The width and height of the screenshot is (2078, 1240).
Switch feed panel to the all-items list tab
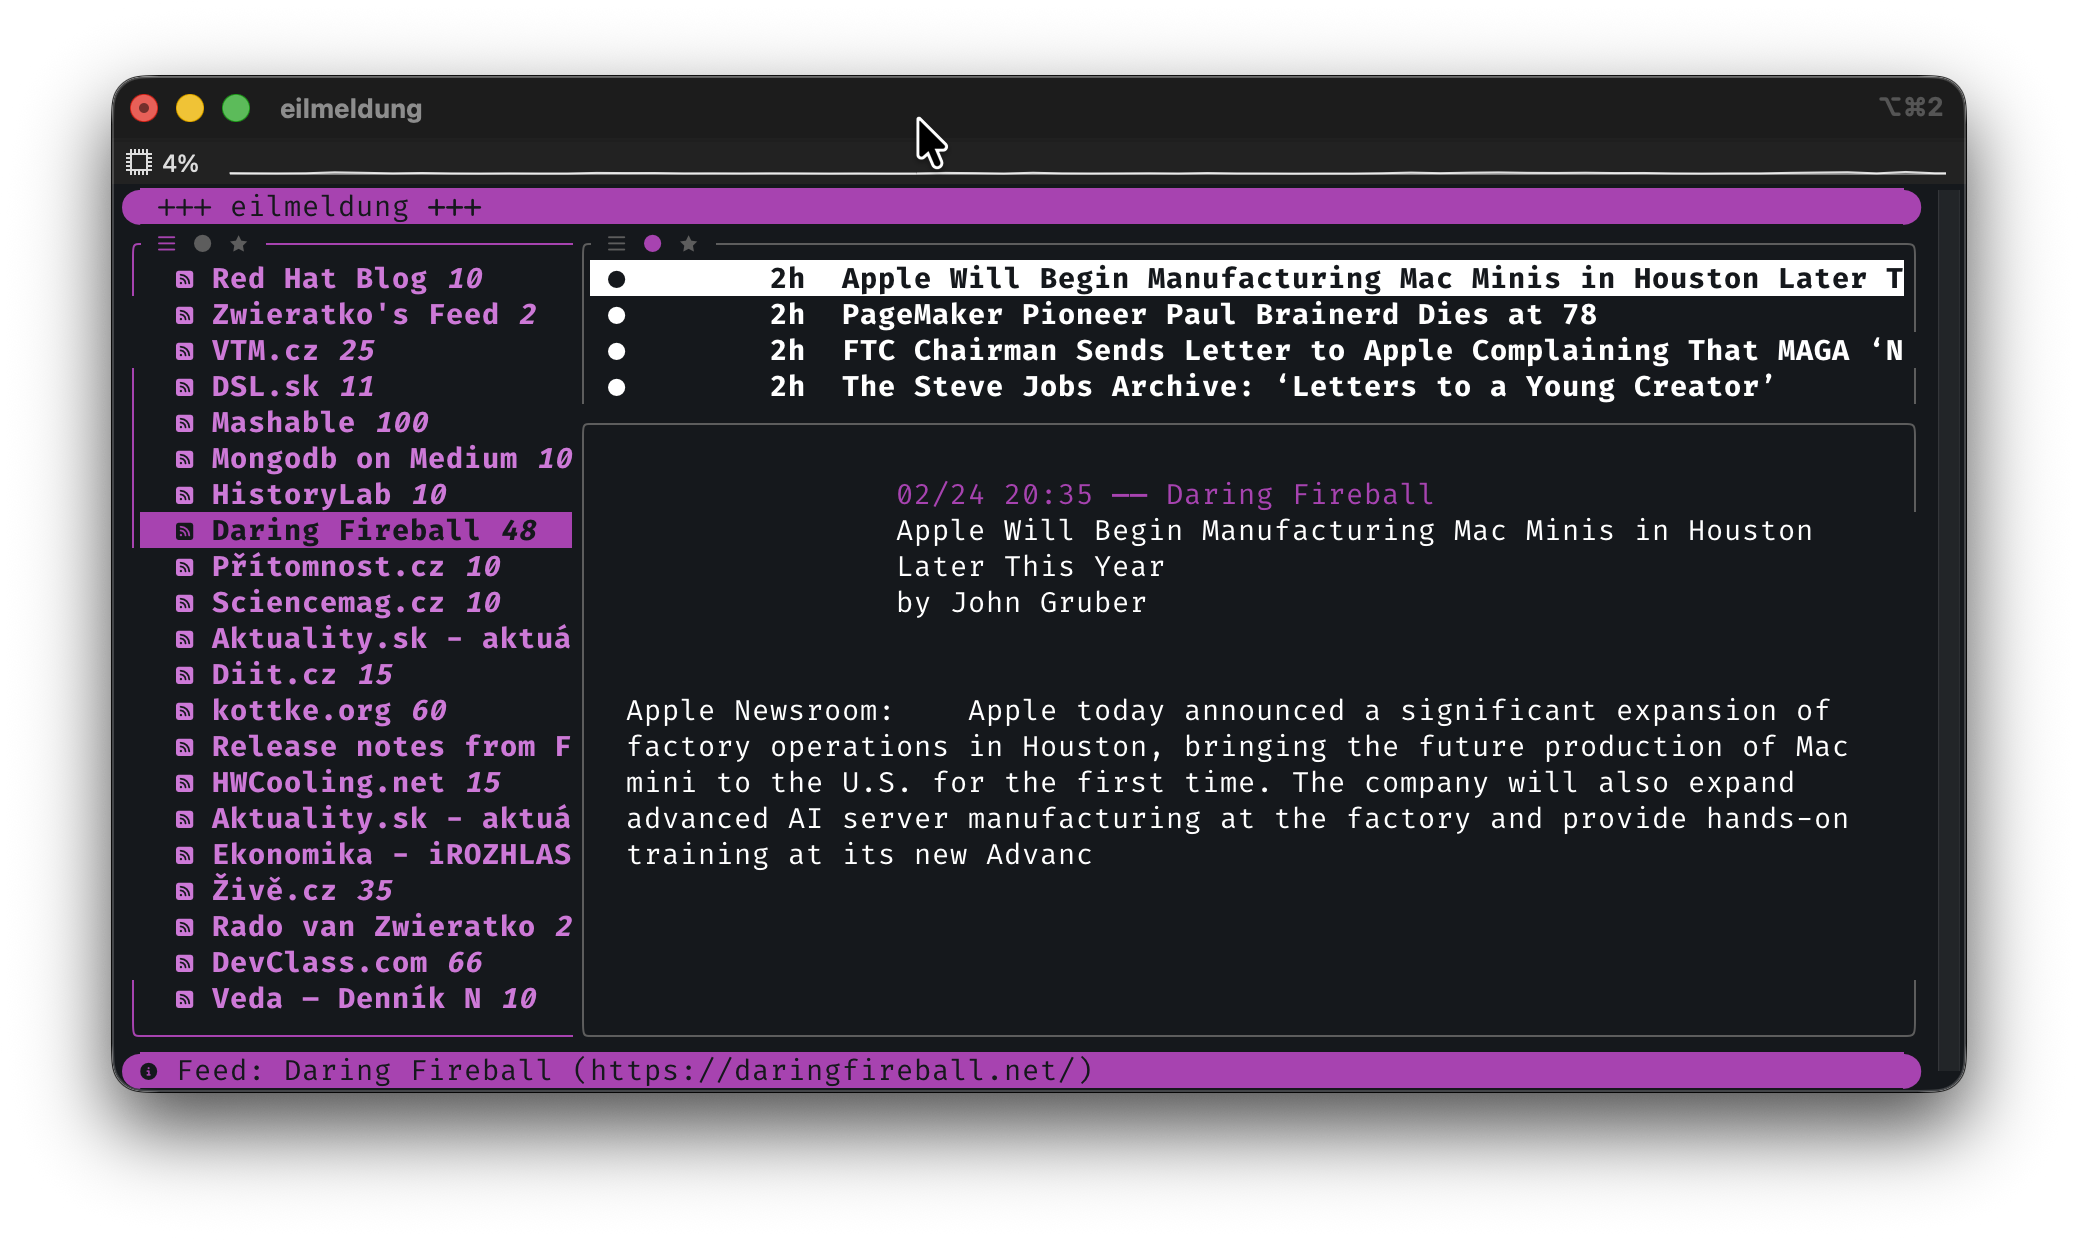point(167,243)
